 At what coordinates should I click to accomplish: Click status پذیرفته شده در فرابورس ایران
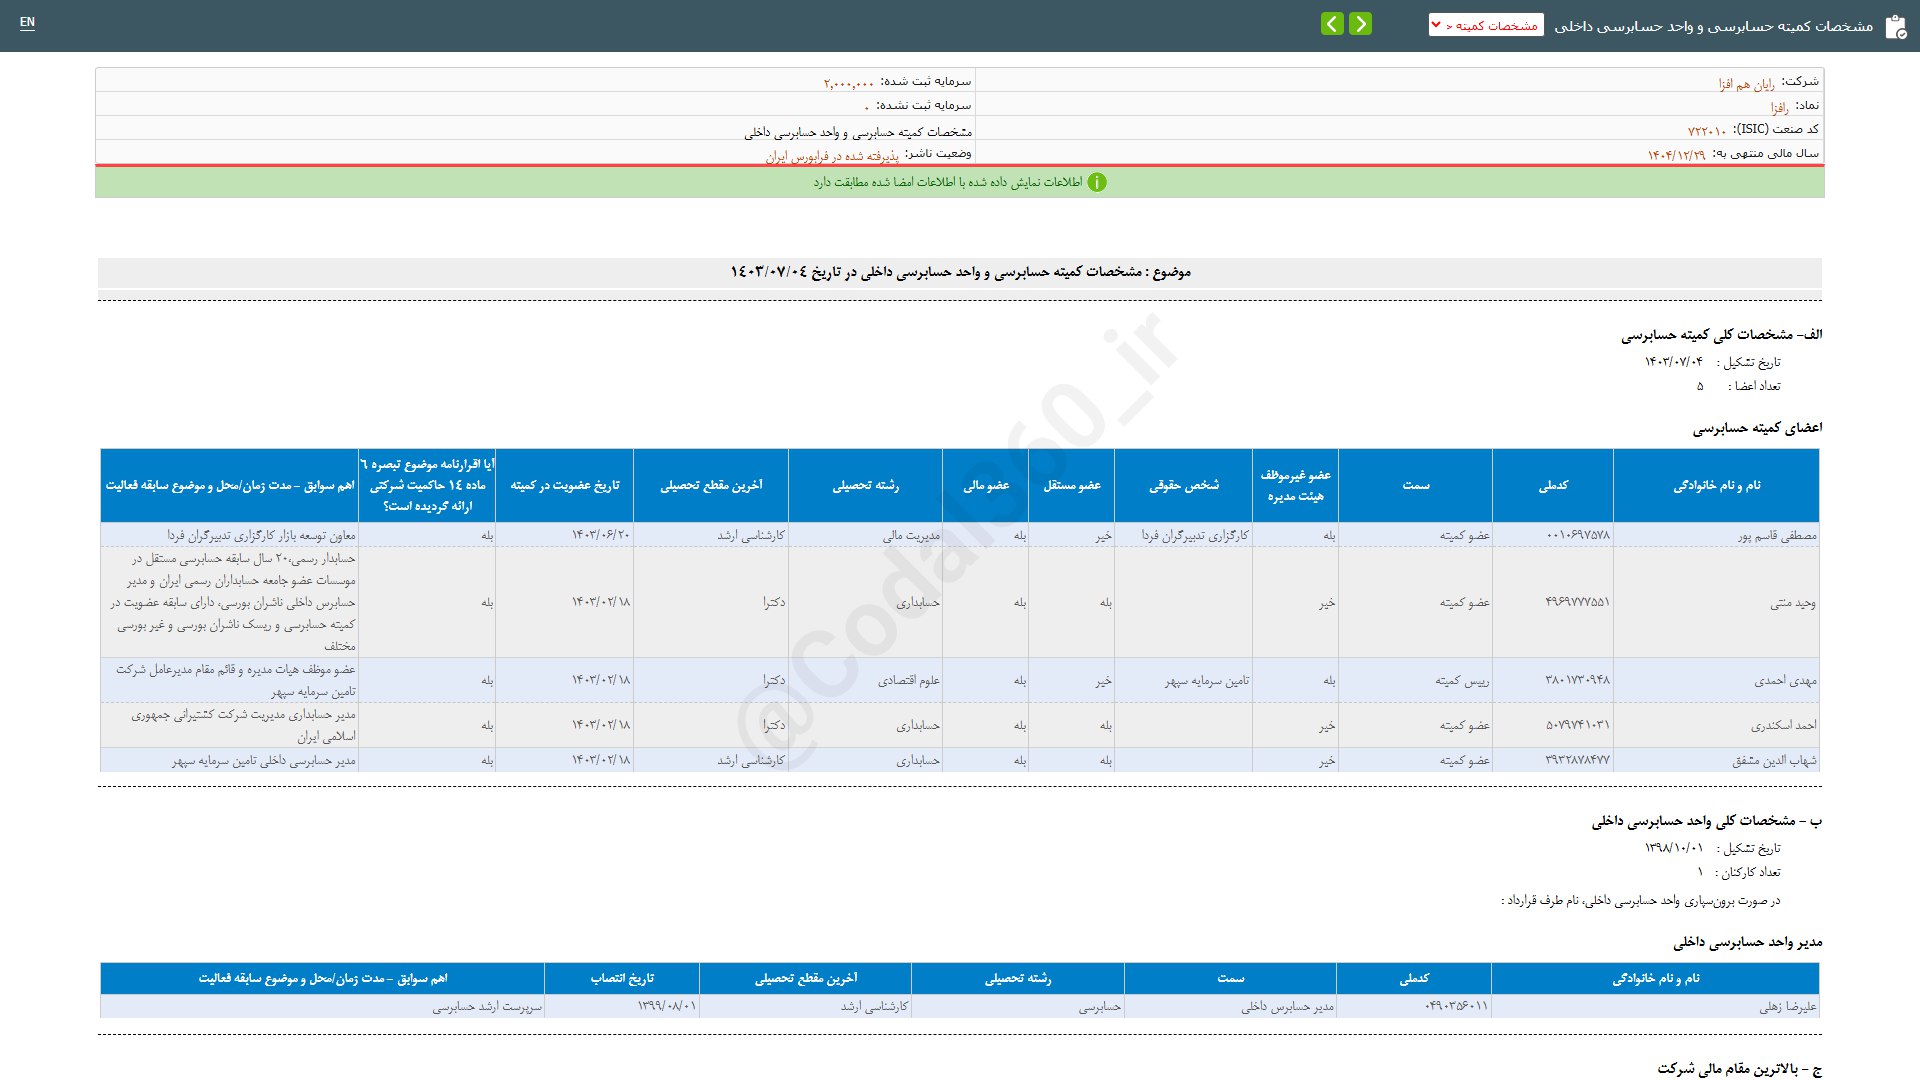click(832, 156)
